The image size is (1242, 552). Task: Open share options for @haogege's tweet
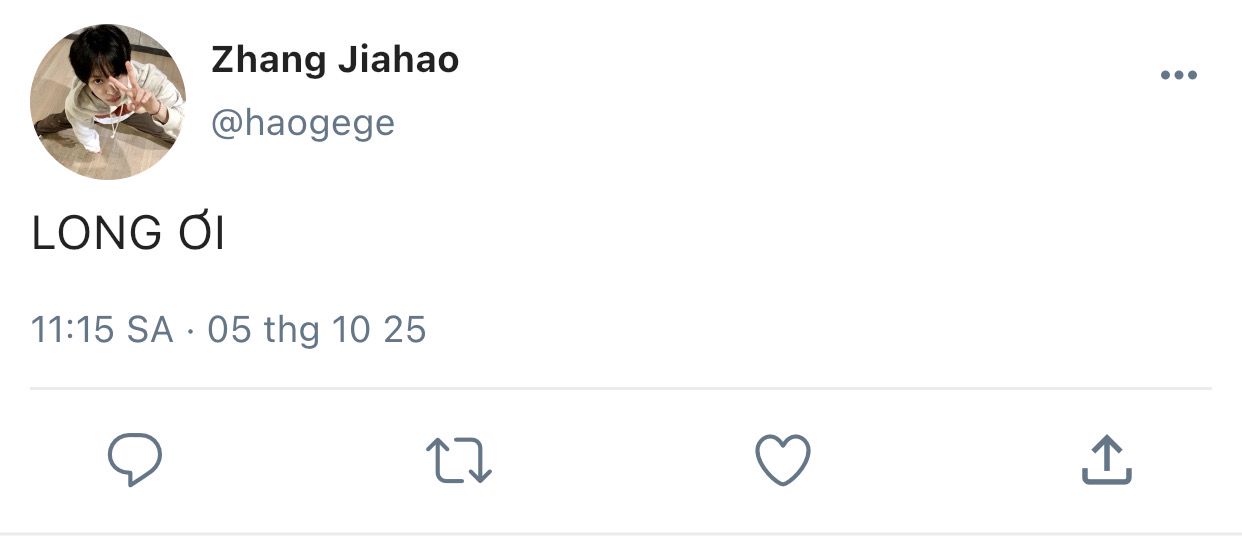[x=1107, y=460]
